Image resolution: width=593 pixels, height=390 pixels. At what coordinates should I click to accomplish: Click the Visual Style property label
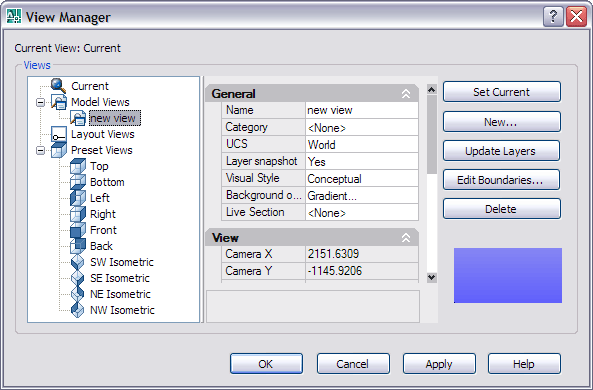pos(252,178)
